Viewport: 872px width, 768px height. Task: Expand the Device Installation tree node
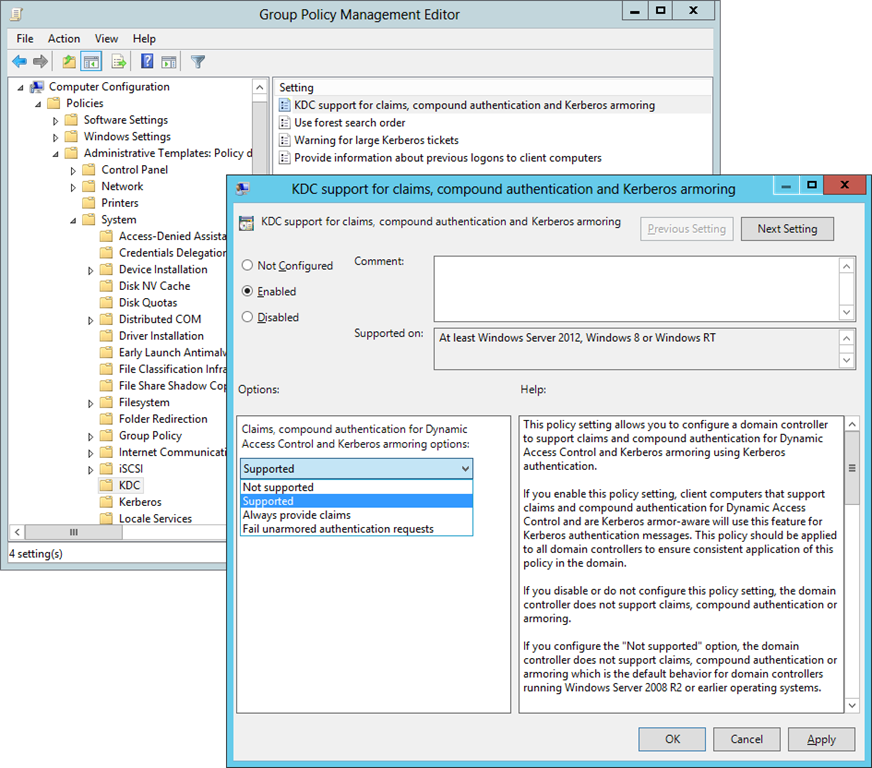(91, 270)
